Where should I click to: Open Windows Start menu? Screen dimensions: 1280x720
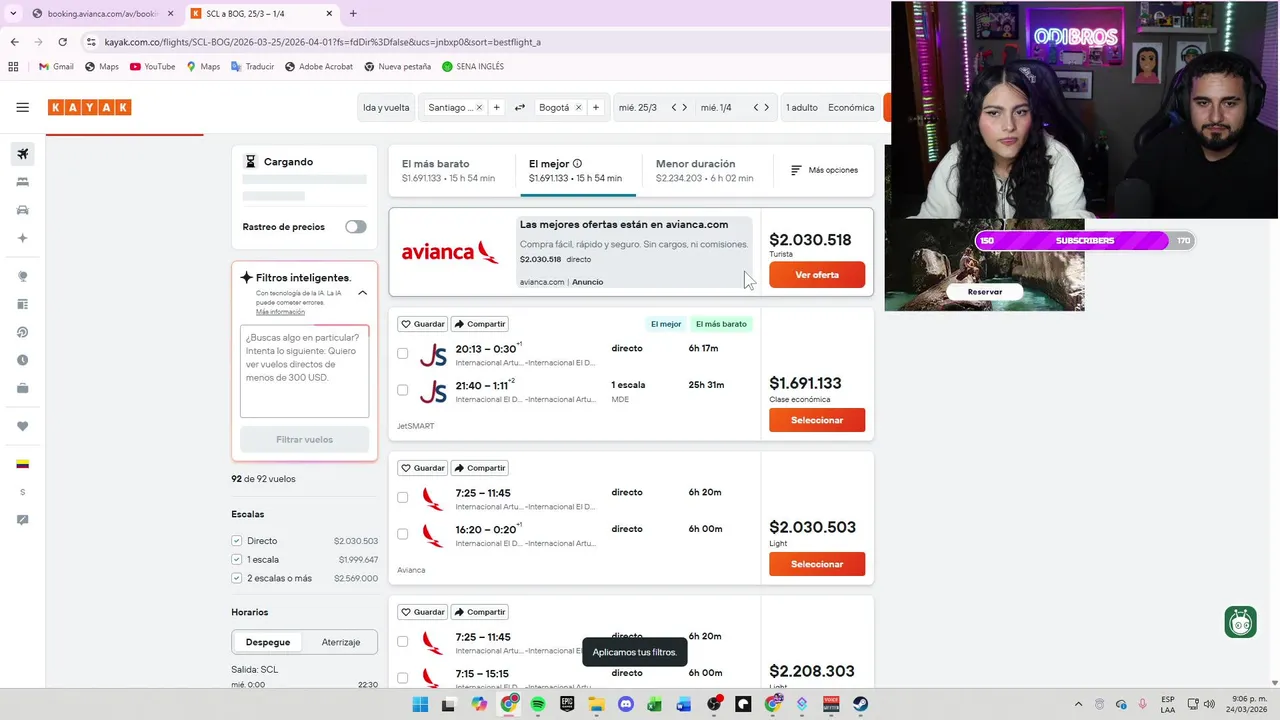click(x=420, y=704)
